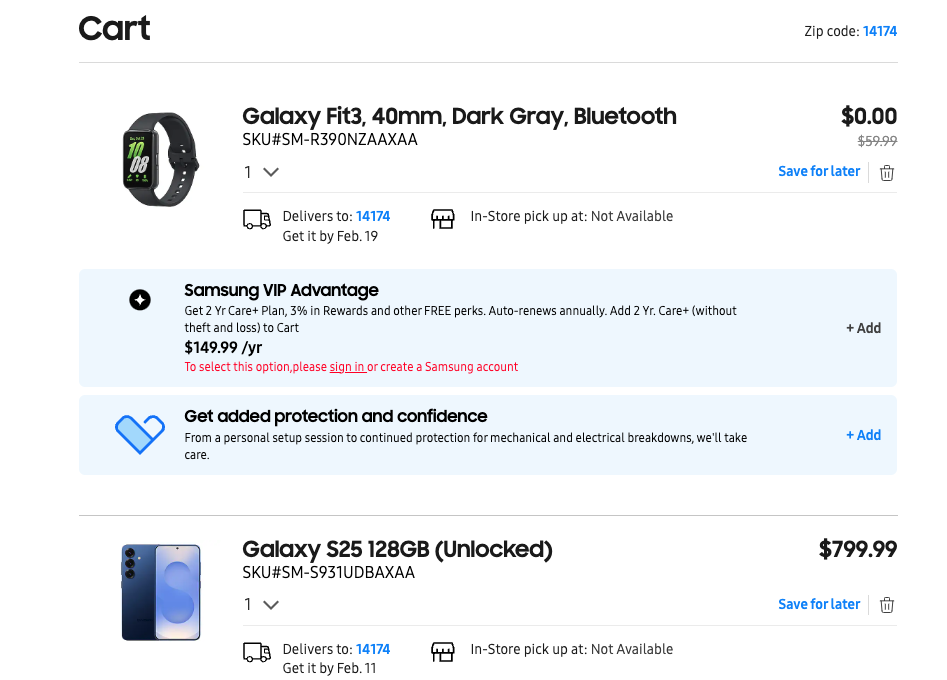Click the Galaxy S25 phone thumbnail image

(161, 592)
